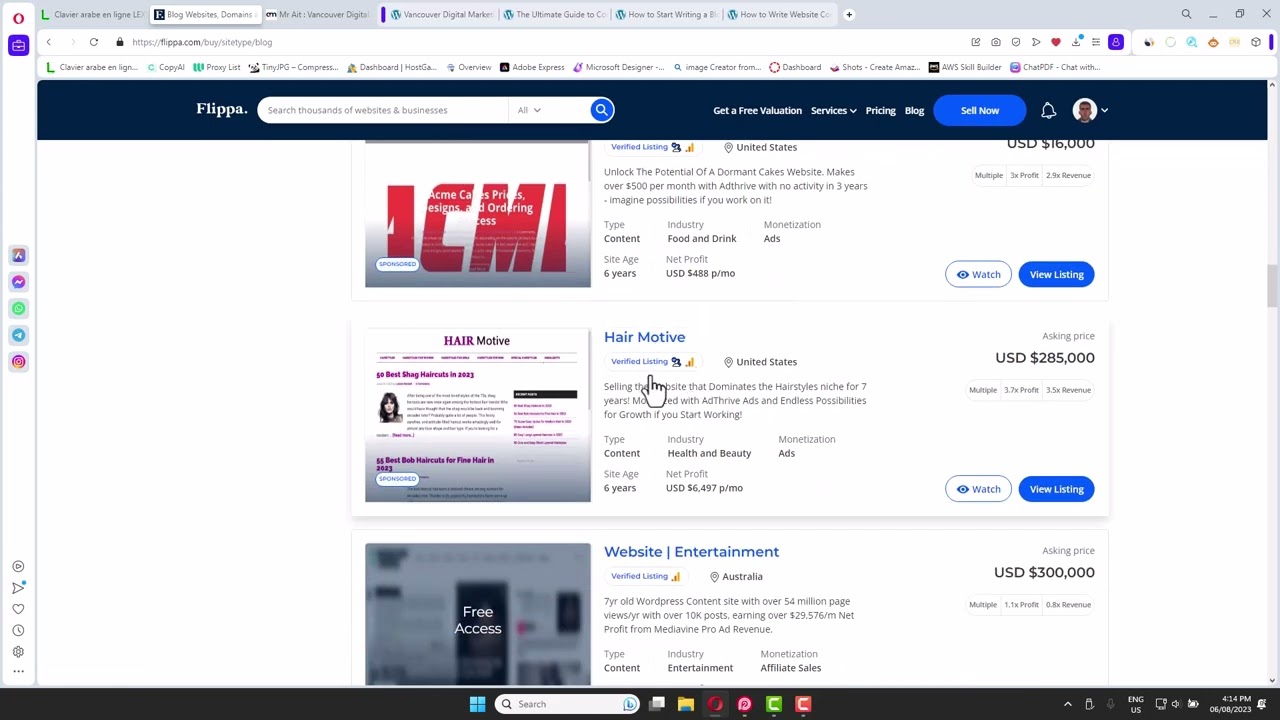Open Aria AI icon in sidebar
The width and height of the screenshot is (1280, 720).
tap(18, 256)
